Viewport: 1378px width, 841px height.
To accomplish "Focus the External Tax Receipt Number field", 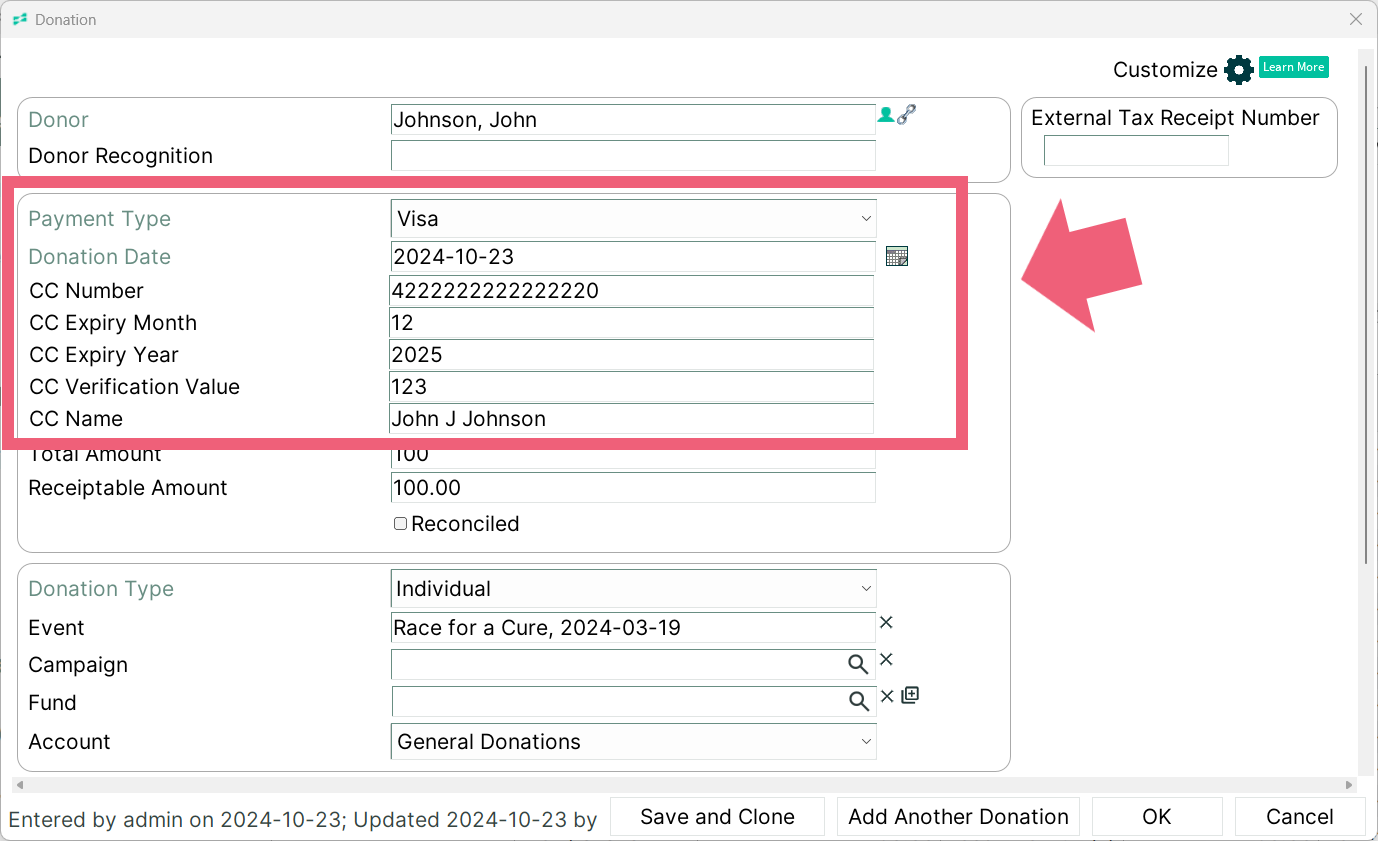I will click(x=1136, y=150).
